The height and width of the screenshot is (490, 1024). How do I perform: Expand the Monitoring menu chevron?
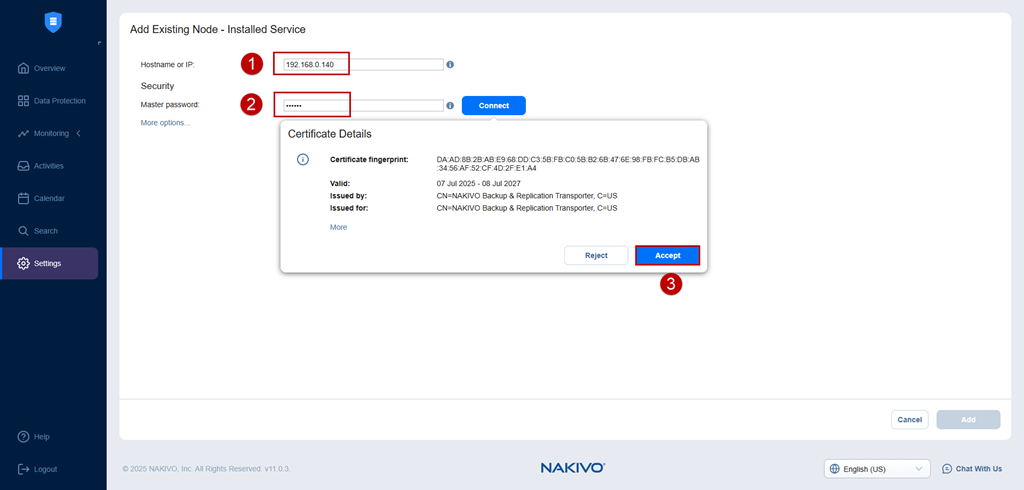pos(79,133)
